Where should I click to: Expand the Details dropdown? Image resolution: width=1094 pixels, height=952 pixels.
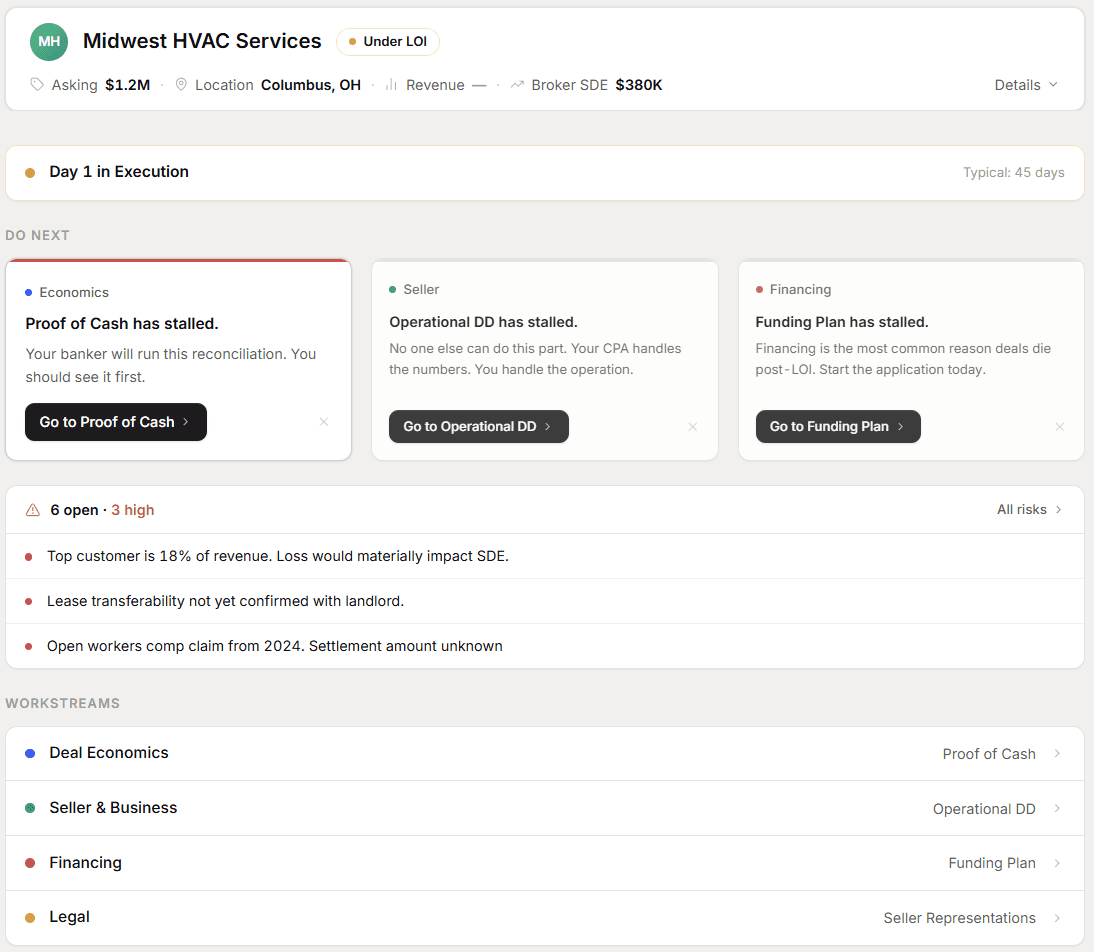tap(1026, 84)
